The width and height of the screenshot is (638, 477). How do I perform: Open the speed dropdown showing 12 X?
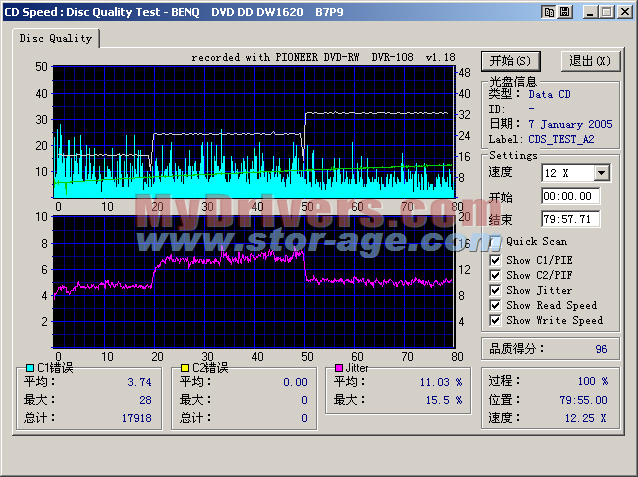tap(601, 173)
